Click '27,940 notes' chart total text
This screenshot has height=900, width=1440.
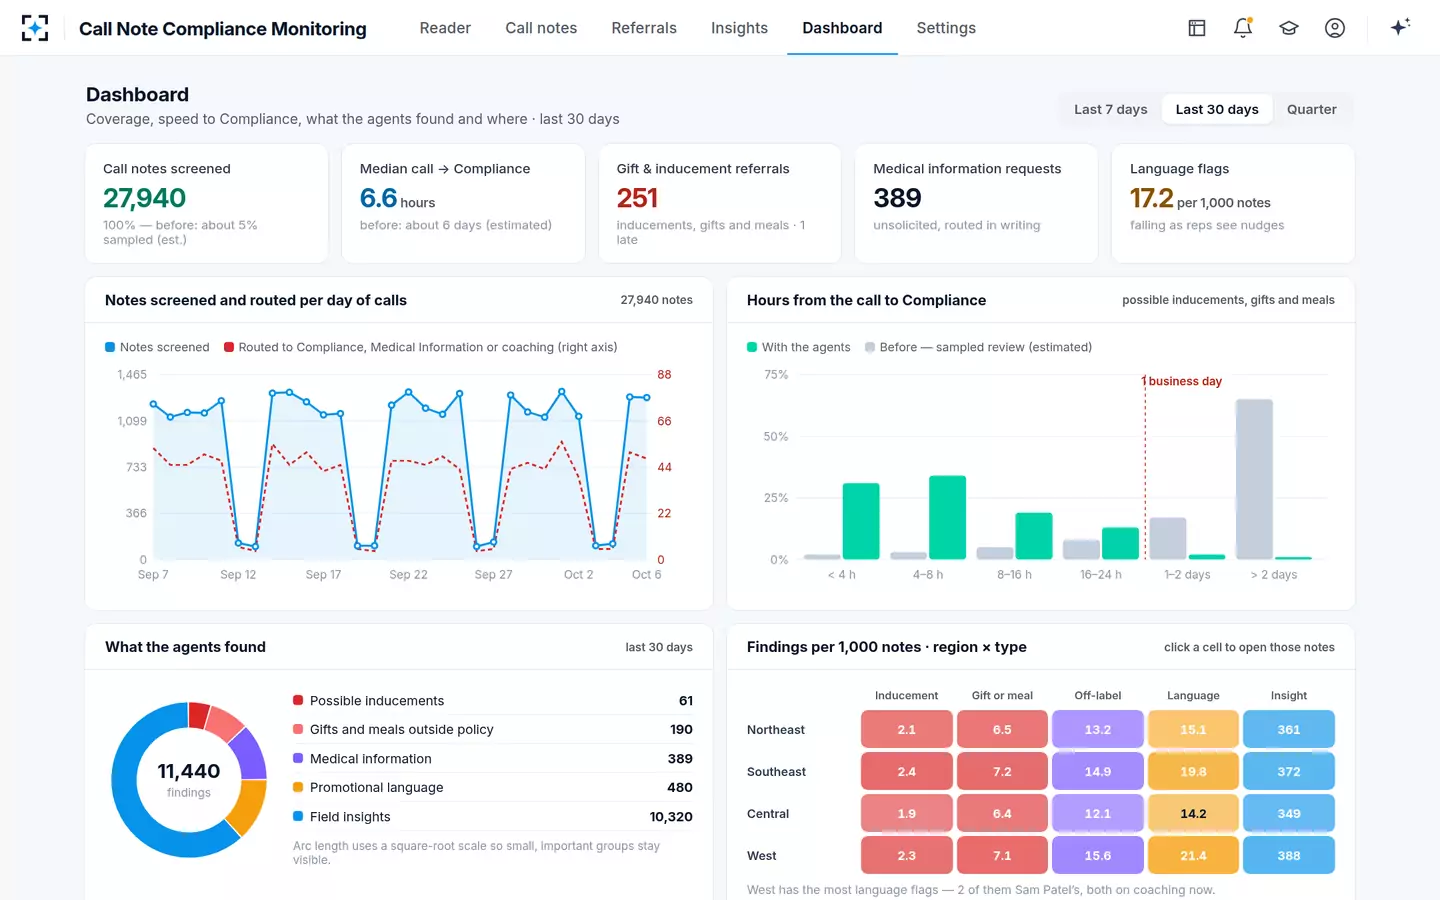pyautogui.click(x=656, y=300)
